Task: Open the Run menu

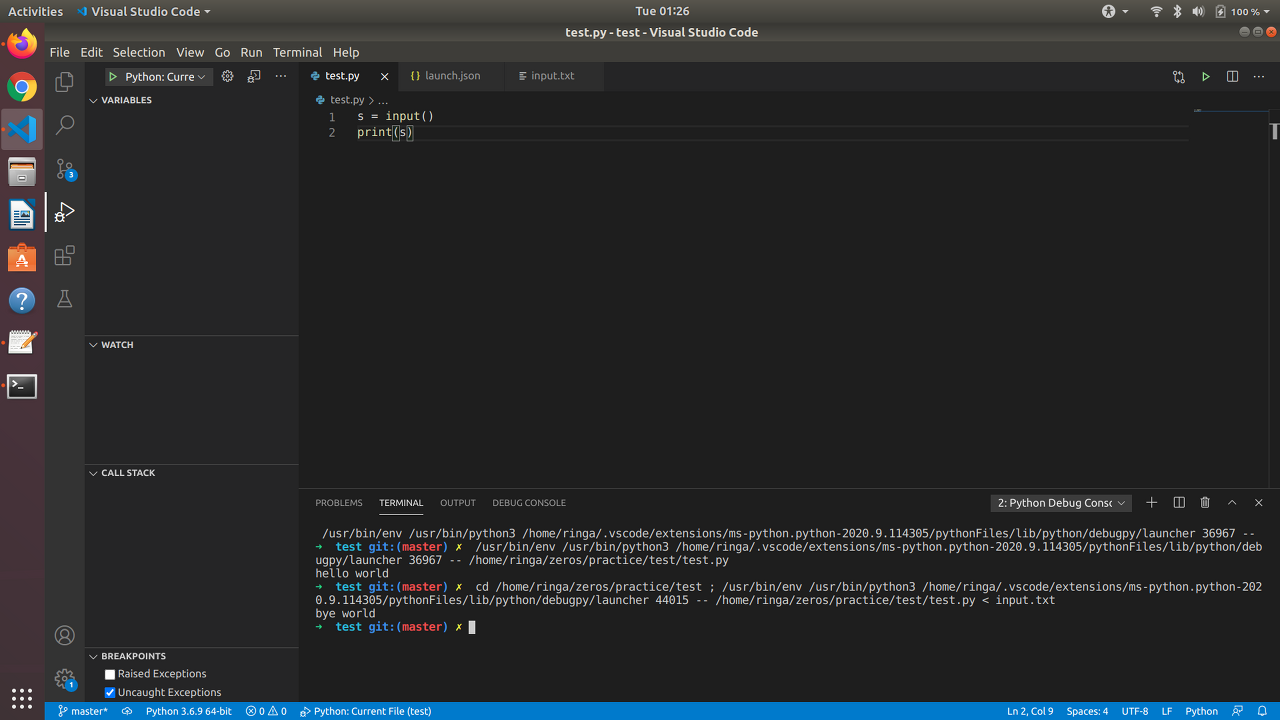Action: click(251, 52)
